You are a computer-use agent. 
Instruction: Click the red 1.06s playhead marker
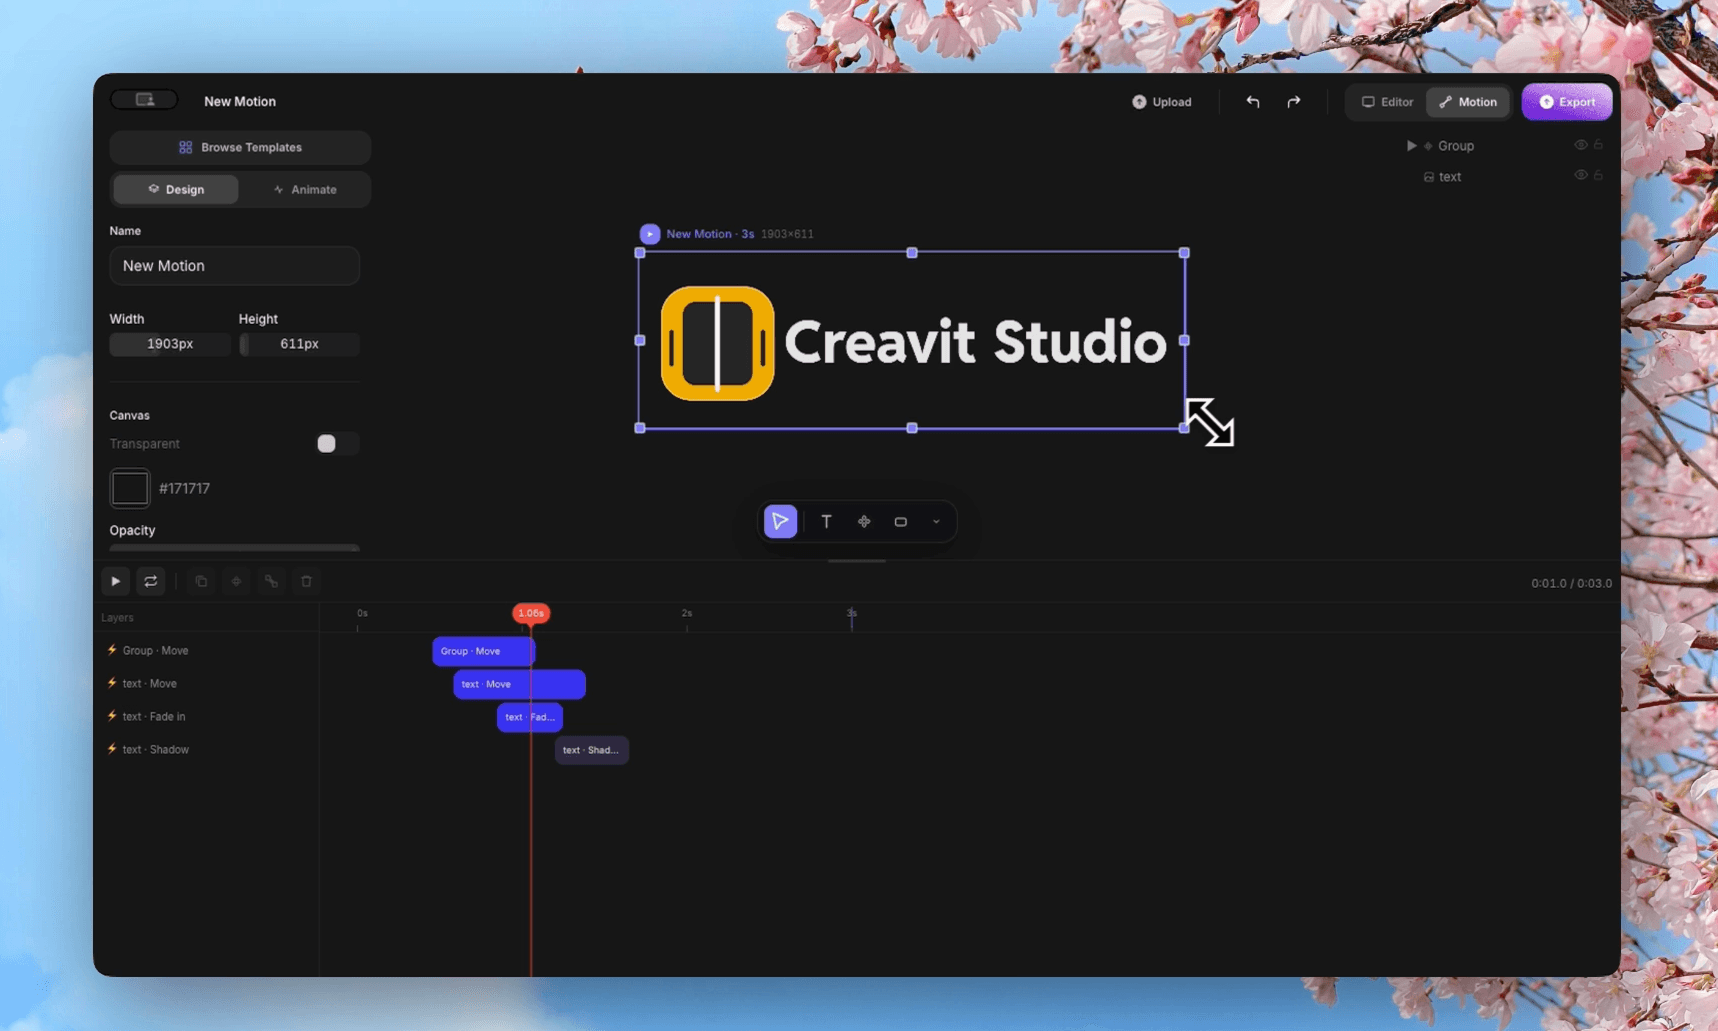(531, 613)
